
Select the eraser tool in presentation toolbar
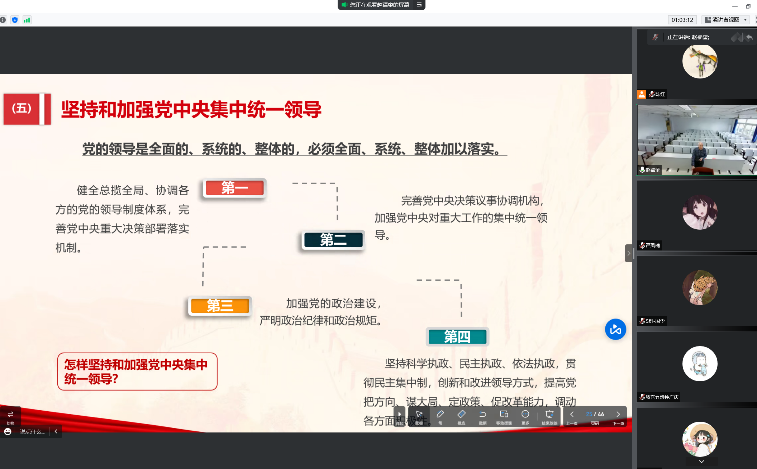462,414
